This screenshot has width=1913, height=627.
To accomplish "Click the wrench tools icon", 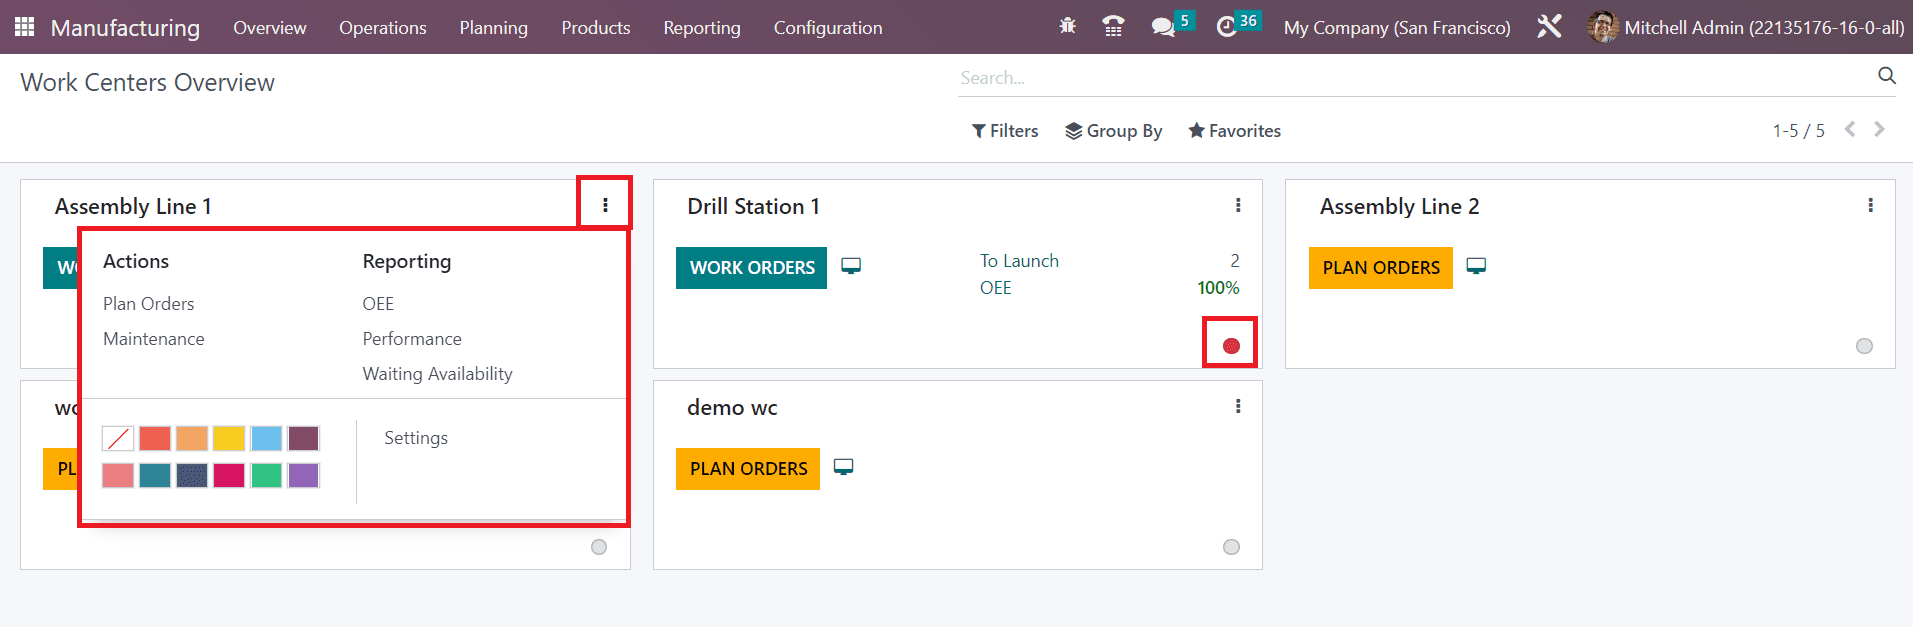I will click(1549, 27).
